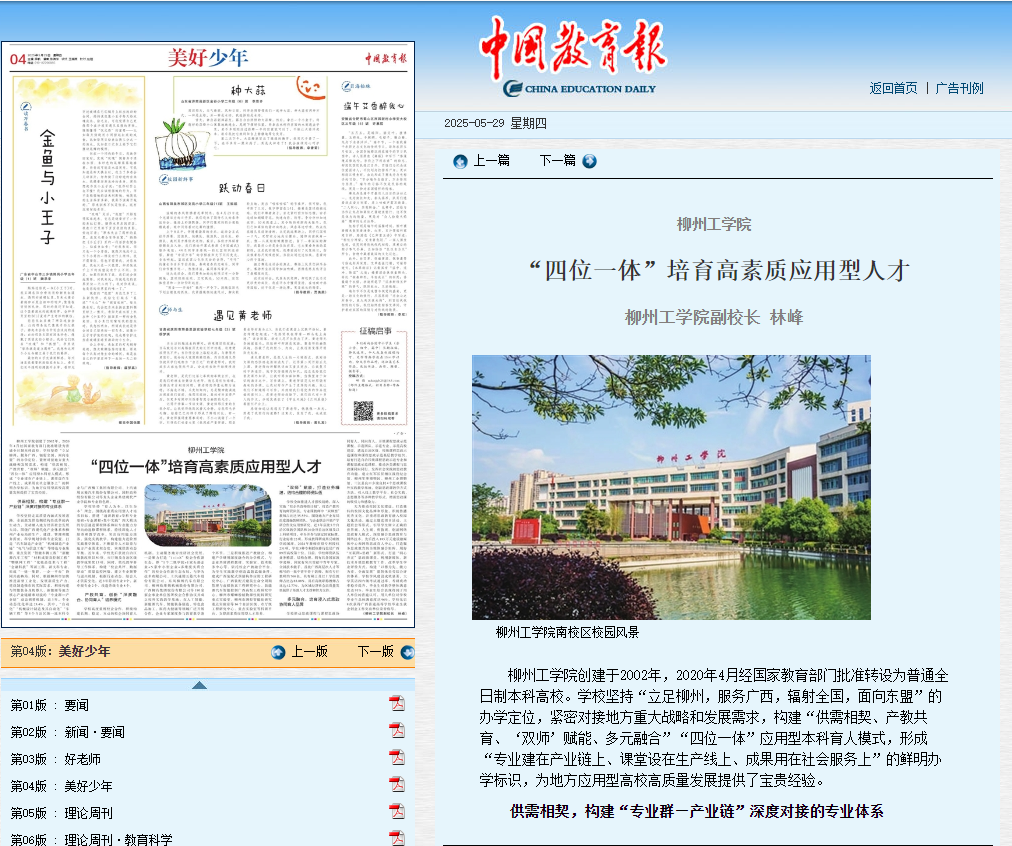
Task: Open PDF icon for 第02版 新闻·要闻
Action: click(396, 731)
